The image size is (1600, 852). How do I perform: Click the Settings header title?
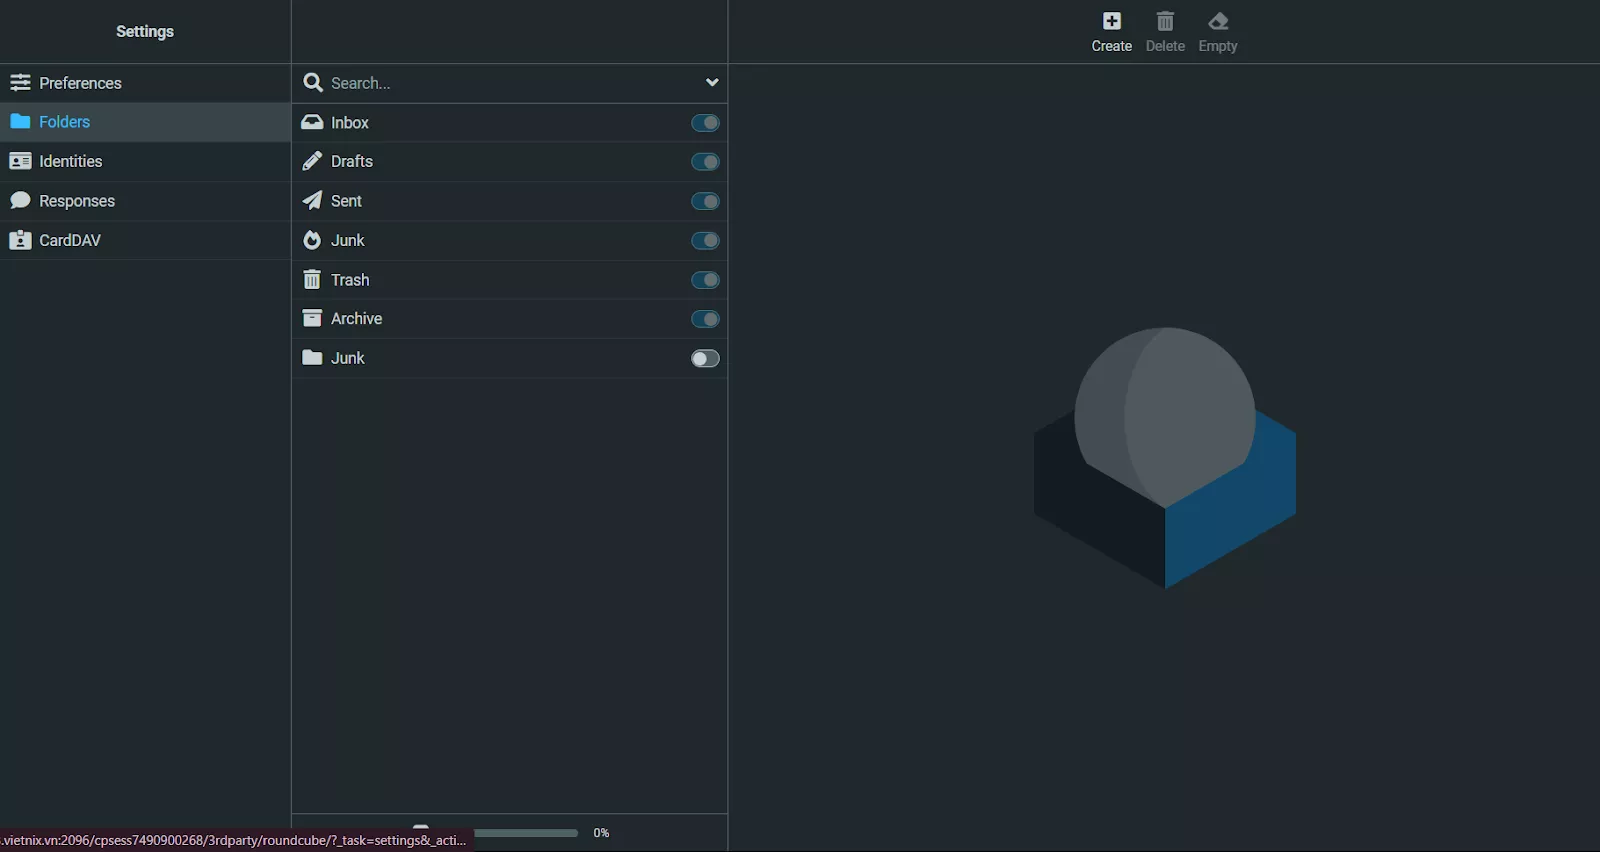145,31
